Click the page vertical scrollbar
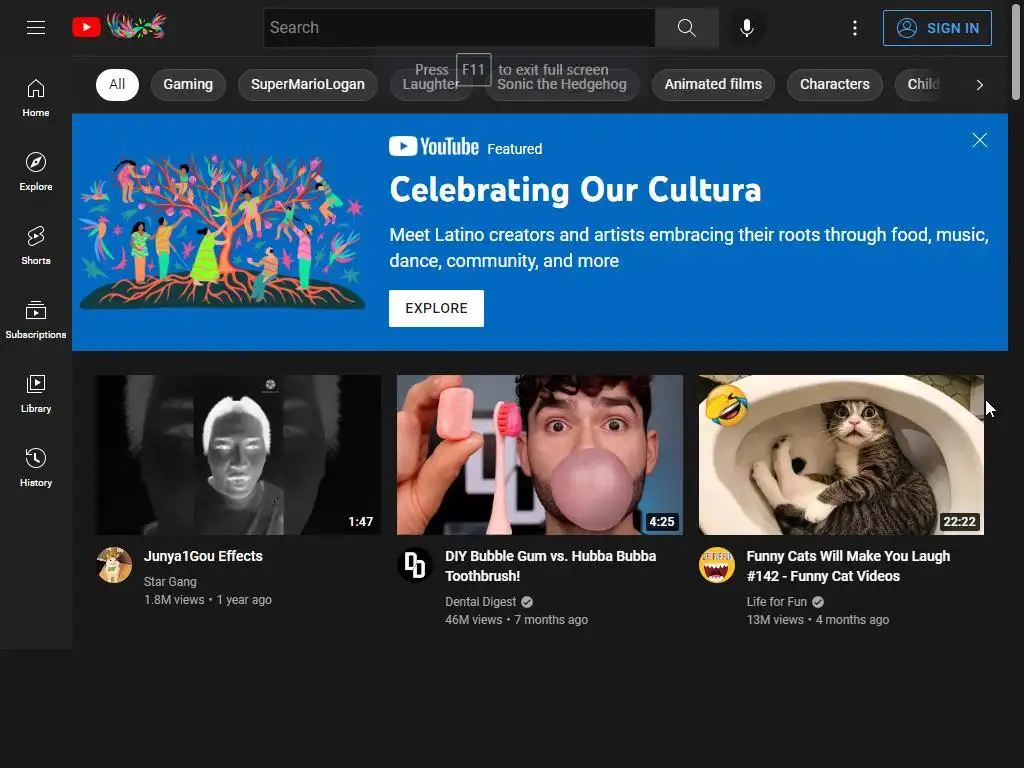 tap(1016, 52)
